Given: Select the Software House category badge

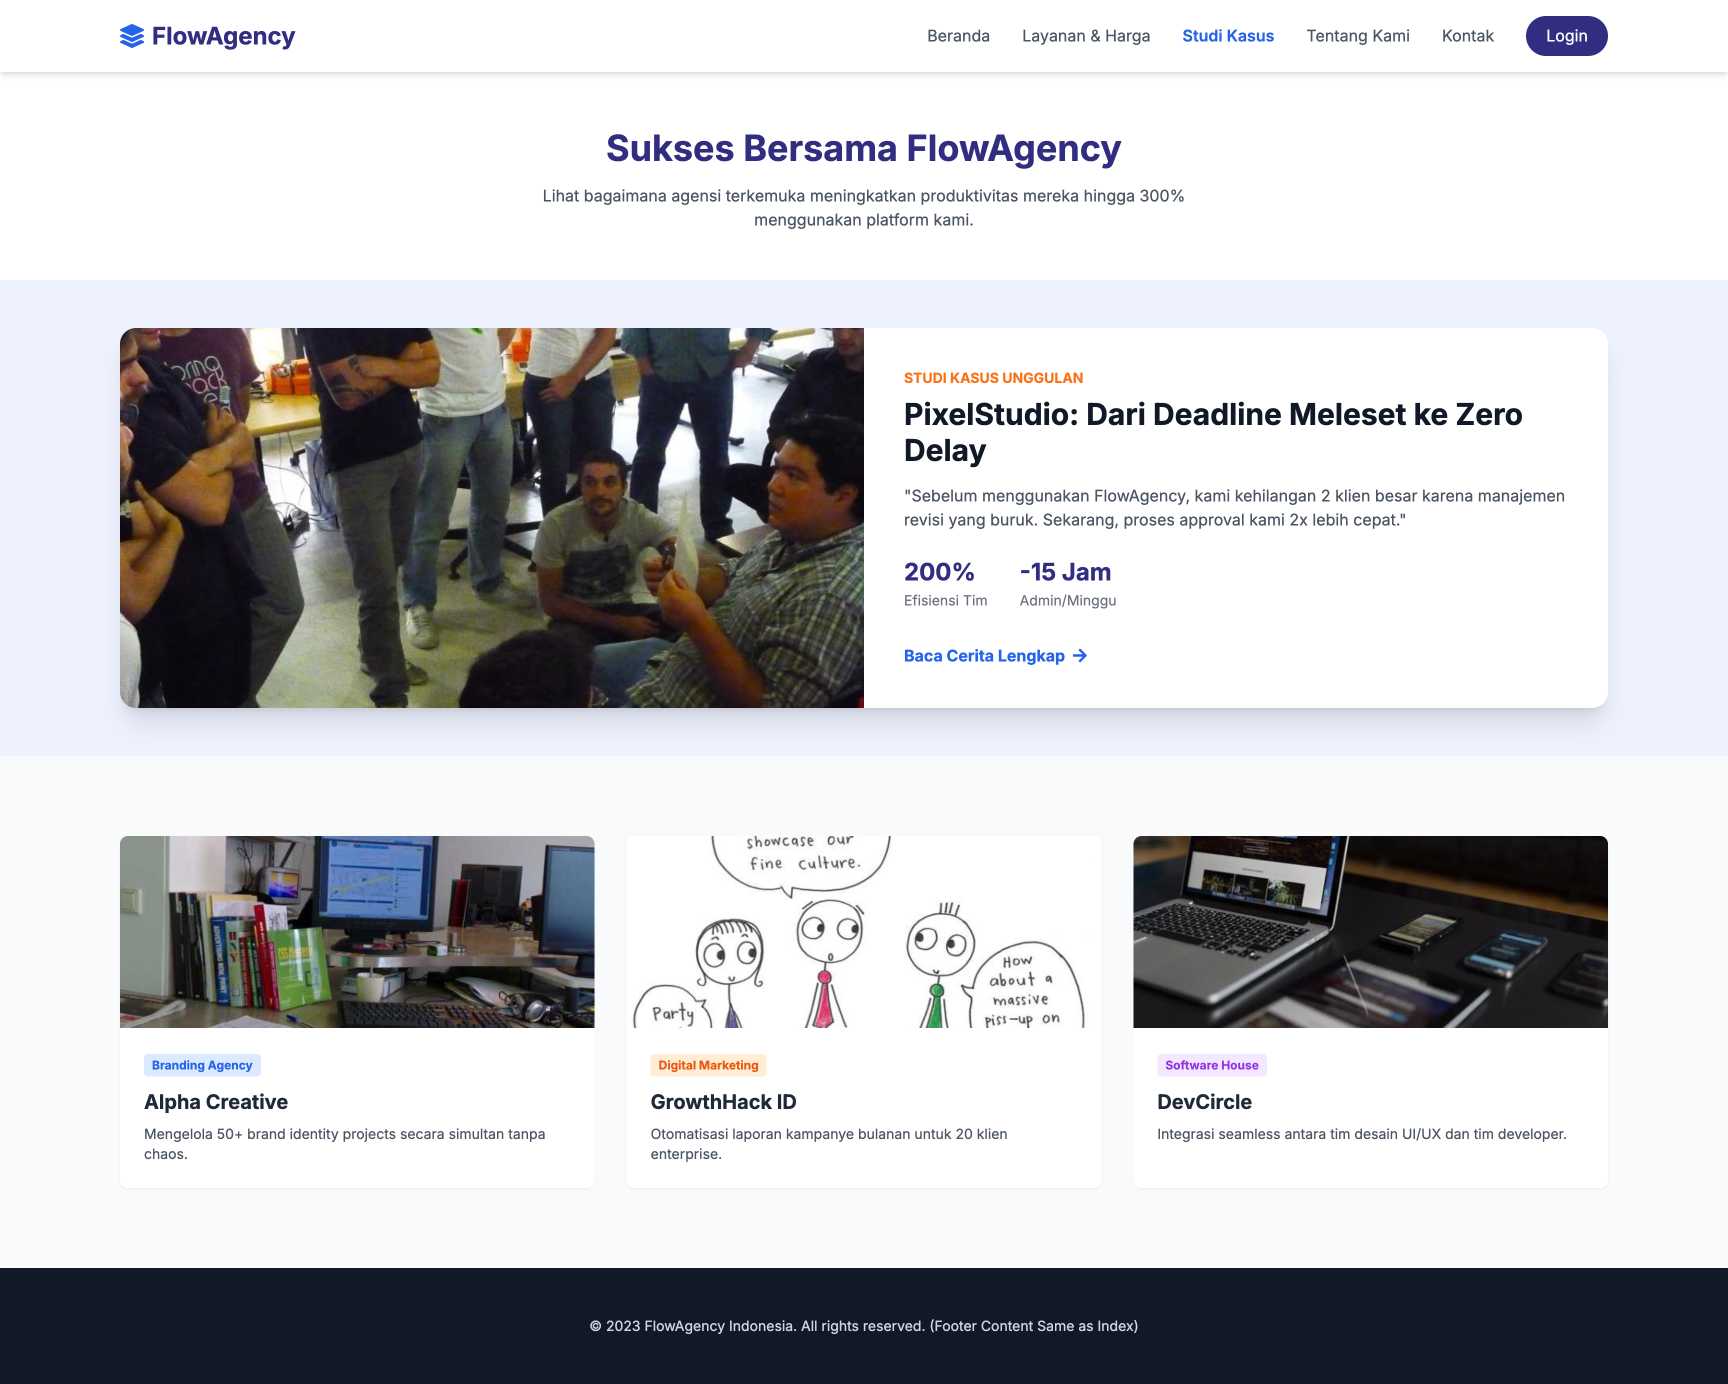Looking at the screenshot, I should pos(1211,1065).
